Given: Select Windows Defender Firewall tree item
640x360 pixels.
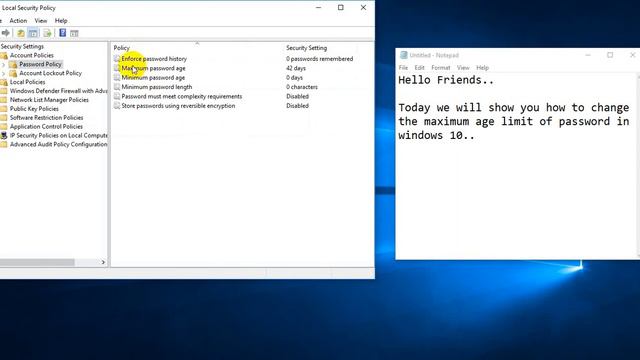Looking at the screenshot, I should click(x=58, y=91).
